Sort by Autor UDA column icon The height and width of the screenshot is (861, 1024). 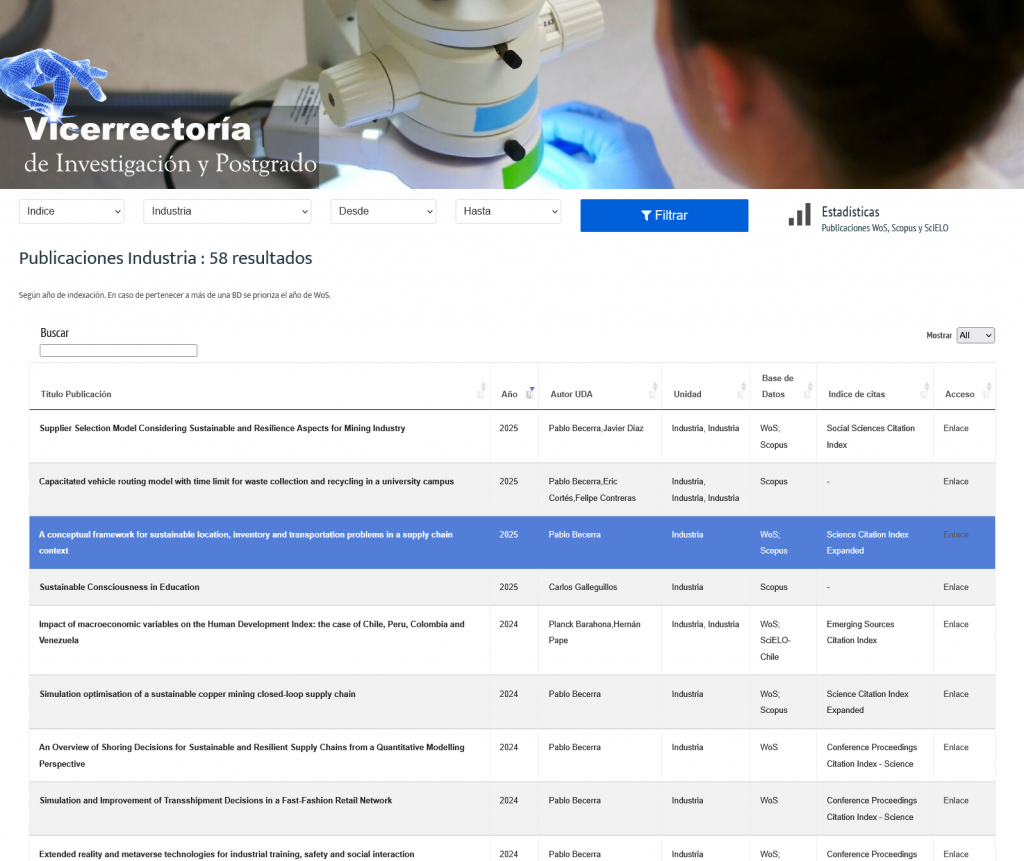pos(653,392)
